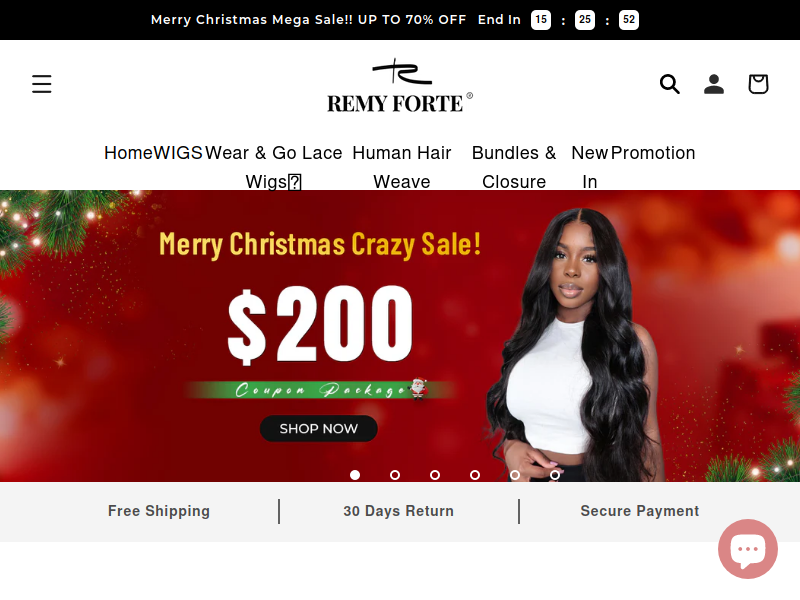Click the Remy Forte logo

click(x=400, y=85)
